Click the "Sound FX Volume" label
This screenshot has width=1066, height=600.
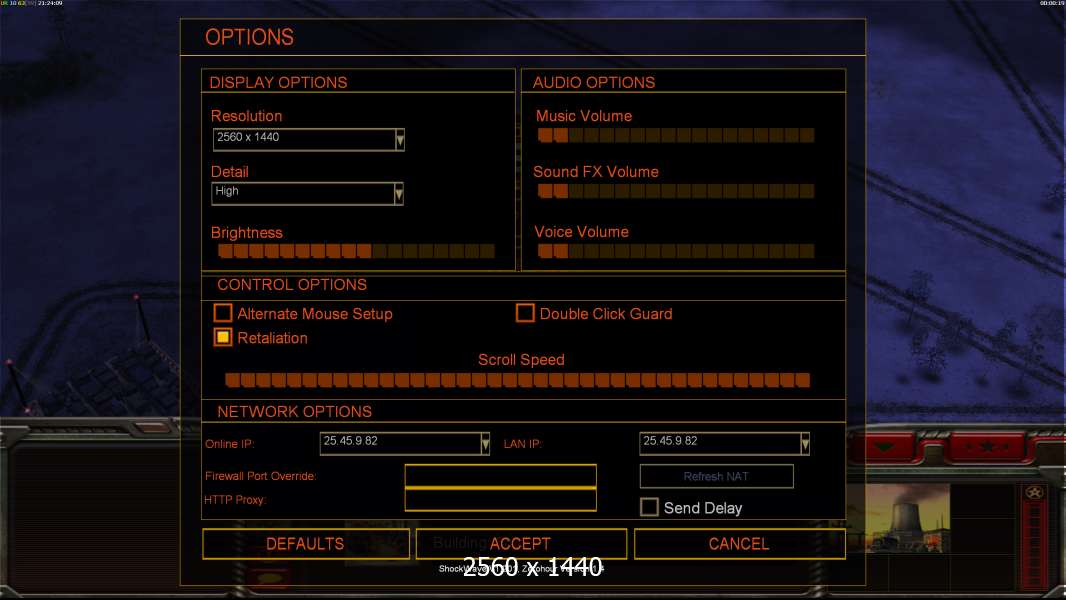point(596,171)
